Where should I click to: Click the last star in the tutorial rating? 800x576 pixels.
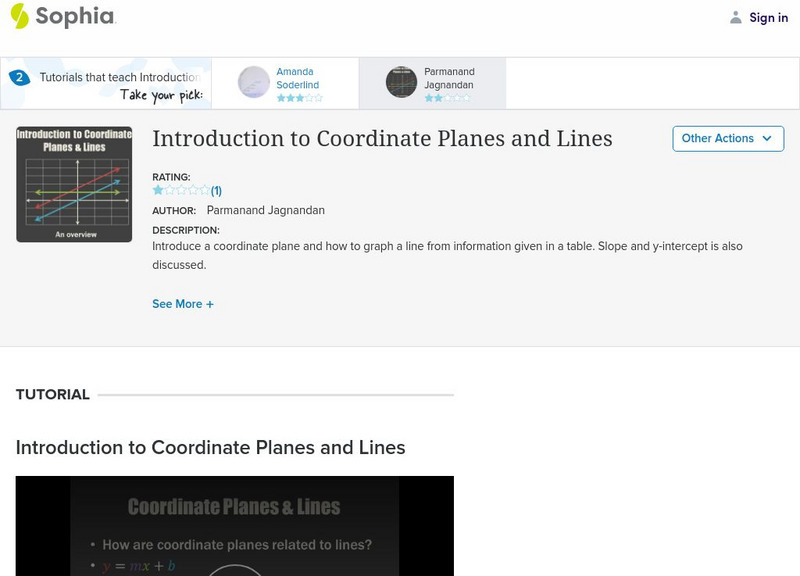point(205,190)
